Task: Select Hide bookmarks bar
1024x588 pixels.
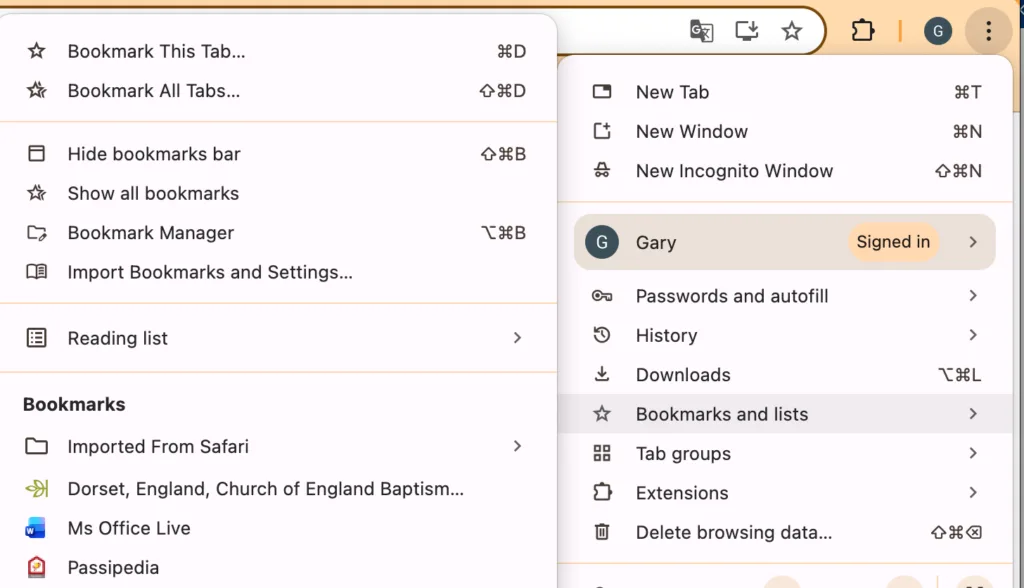Action: coord(278,154)
